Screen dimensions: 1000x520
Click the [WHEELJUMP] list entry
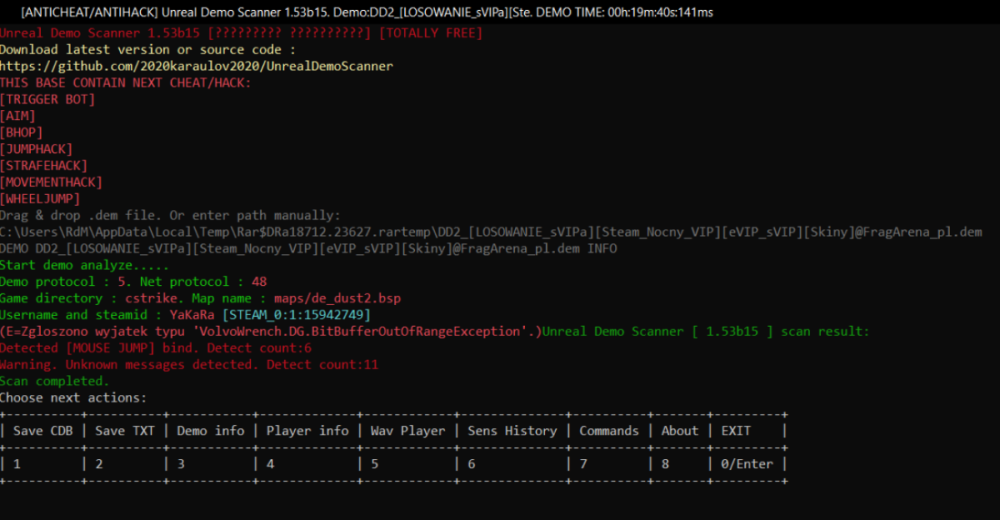click(40, 198)
